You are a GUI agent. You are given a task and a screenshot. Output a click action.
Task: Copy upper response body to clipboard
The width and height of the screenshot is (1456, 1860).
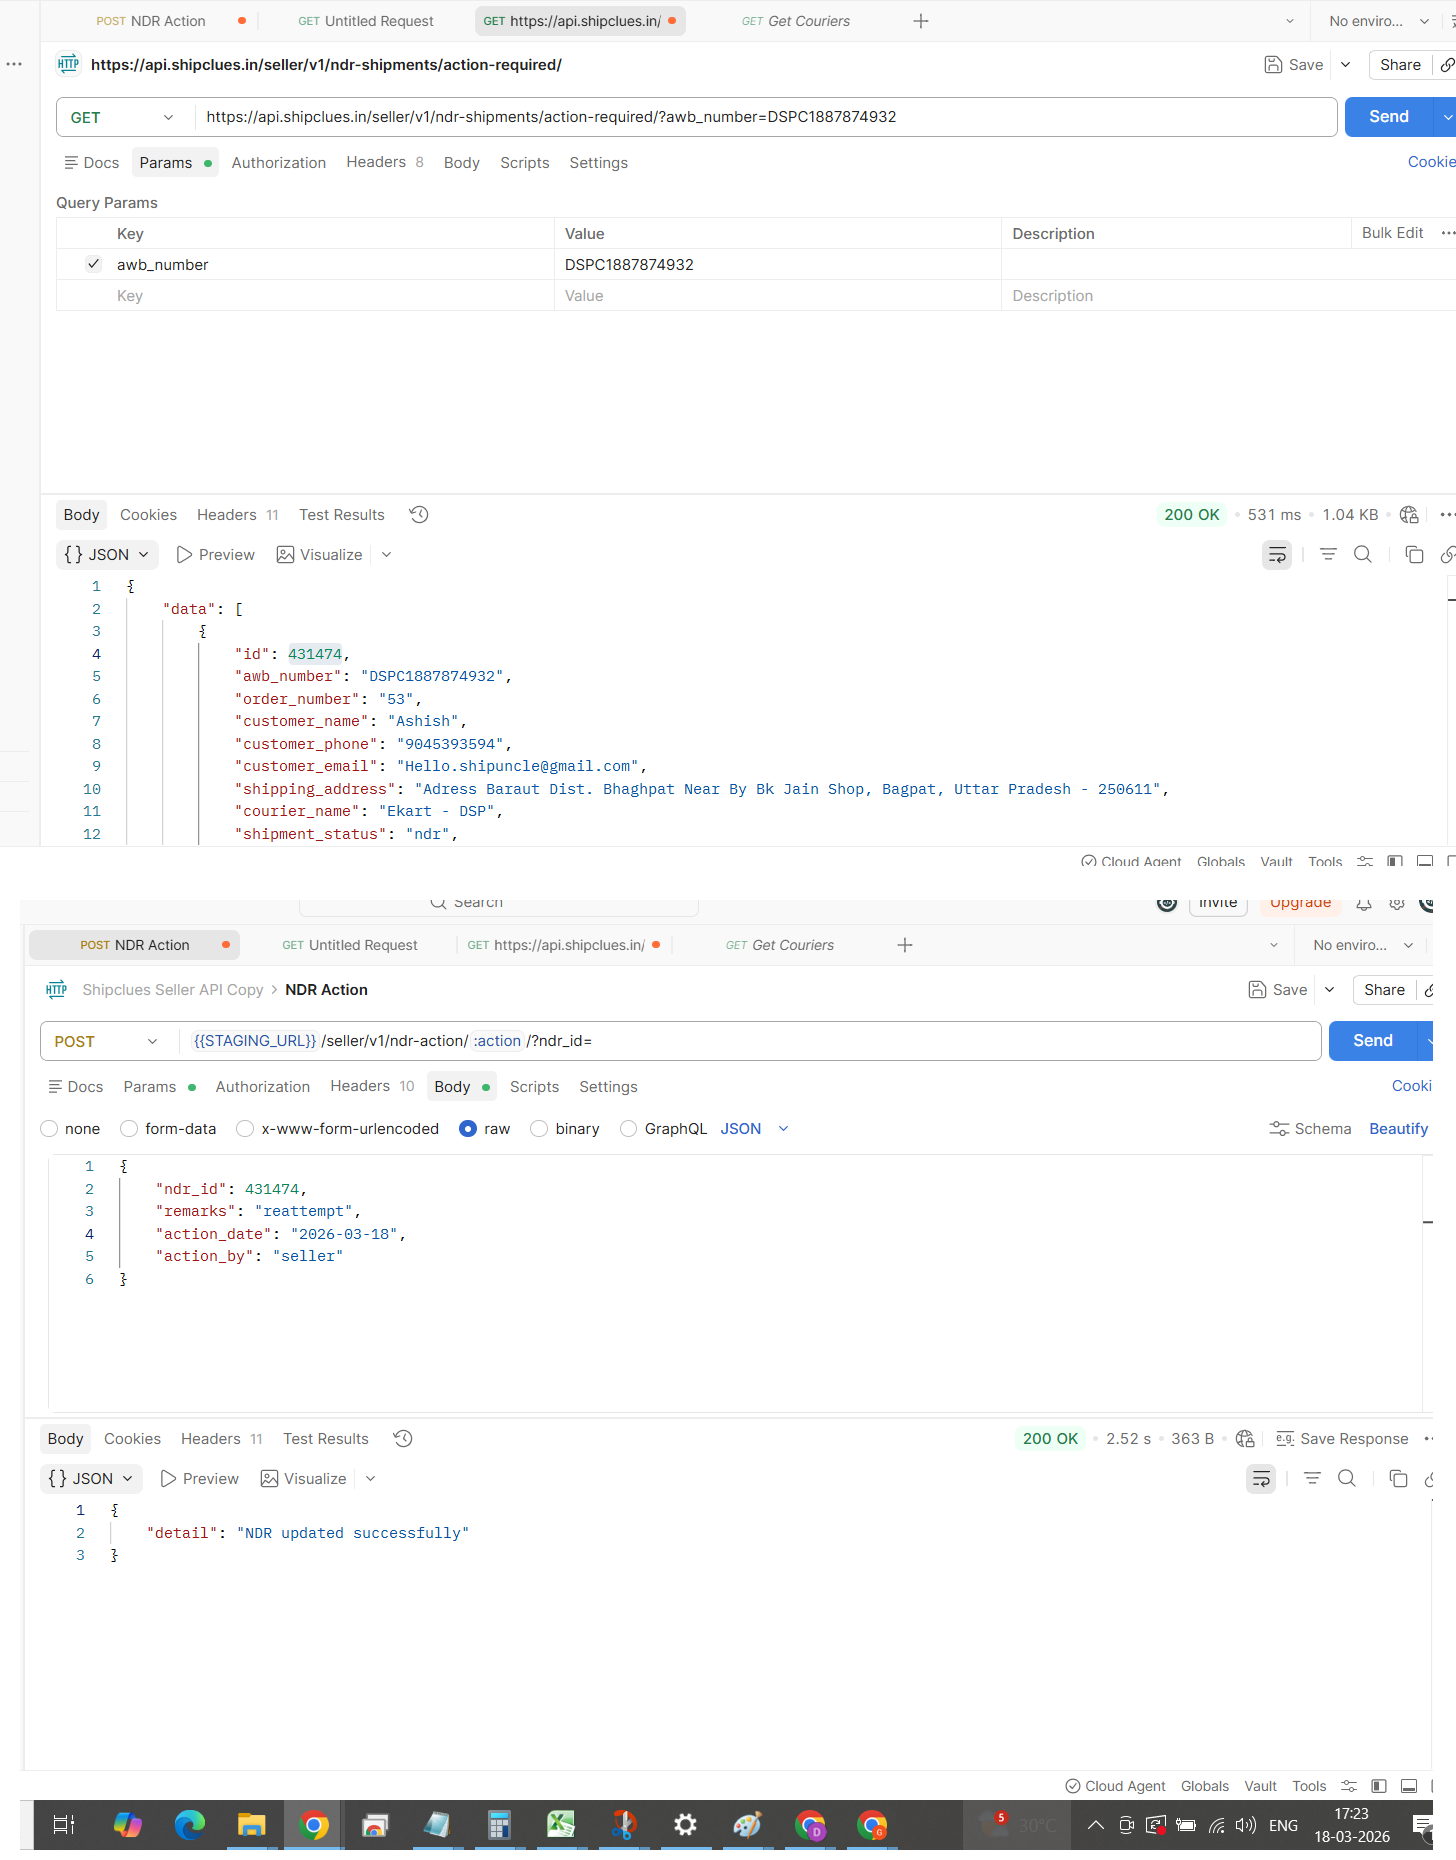tap(1414, 554)
